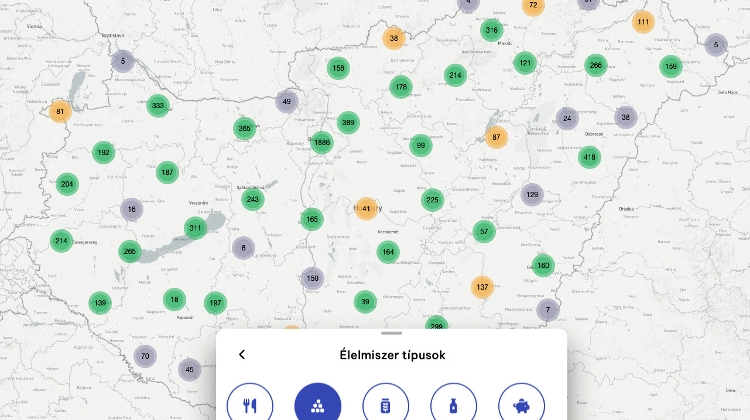Open the green 1886 cluster marker

tap(321, 142)
